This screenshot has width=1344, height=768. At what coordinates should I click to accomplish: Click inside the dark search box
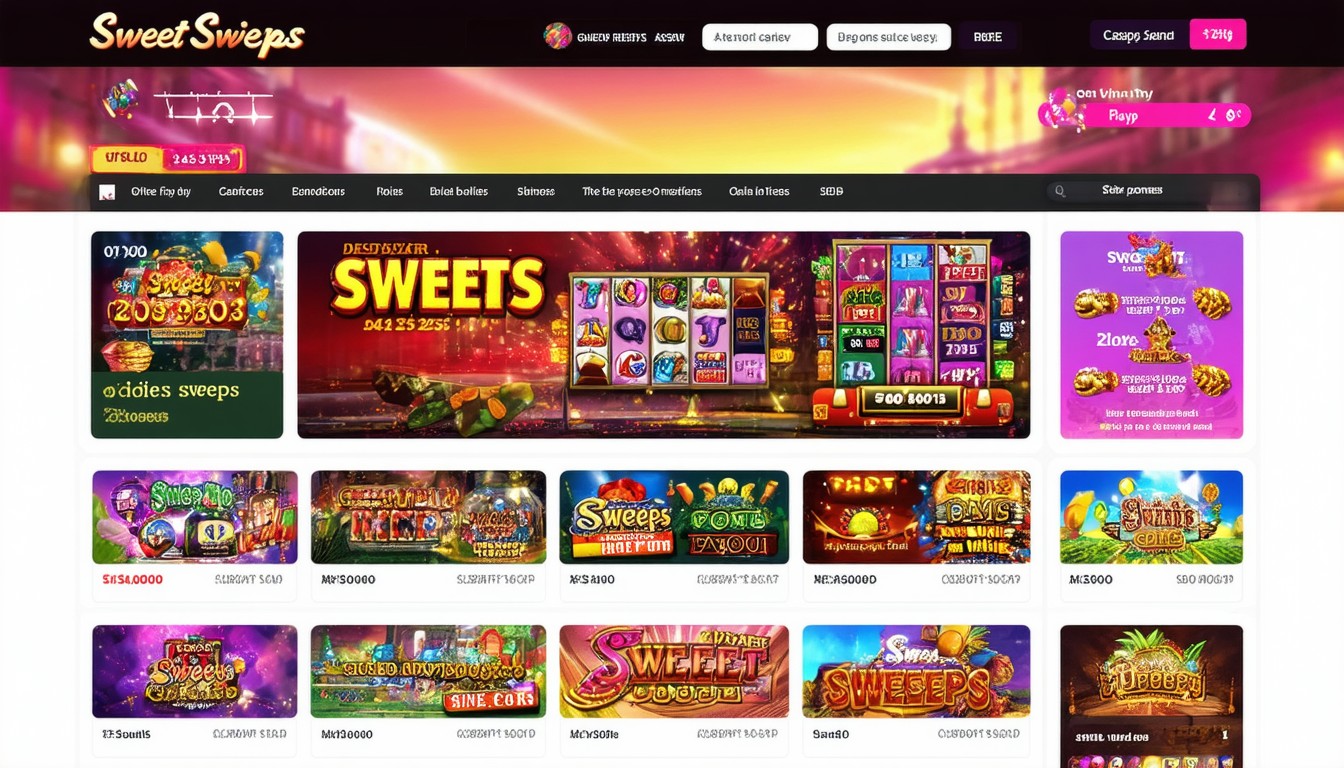pyautogui.click(x=1152, y=191)
